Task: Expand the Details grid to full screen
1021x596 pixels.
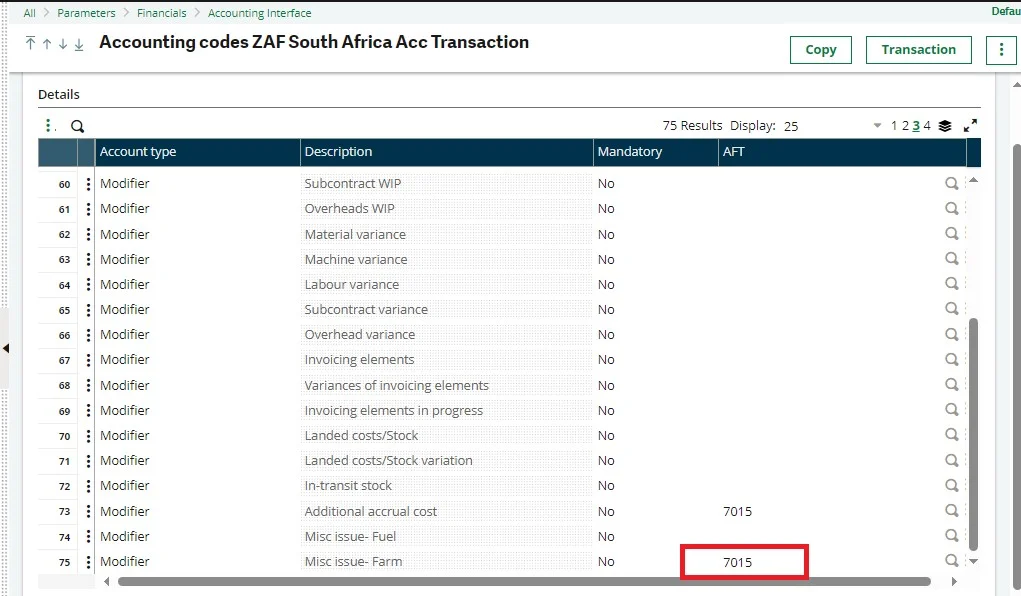Action: [970, 126]
